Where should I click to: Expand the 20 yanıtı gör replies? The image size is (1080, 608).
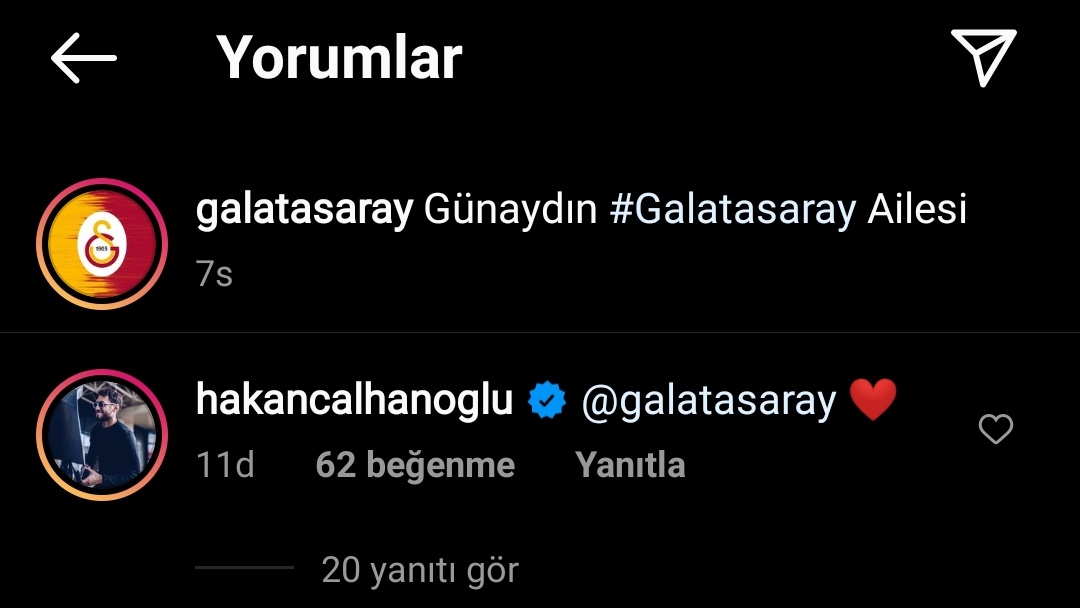click(x=419, y=570)
